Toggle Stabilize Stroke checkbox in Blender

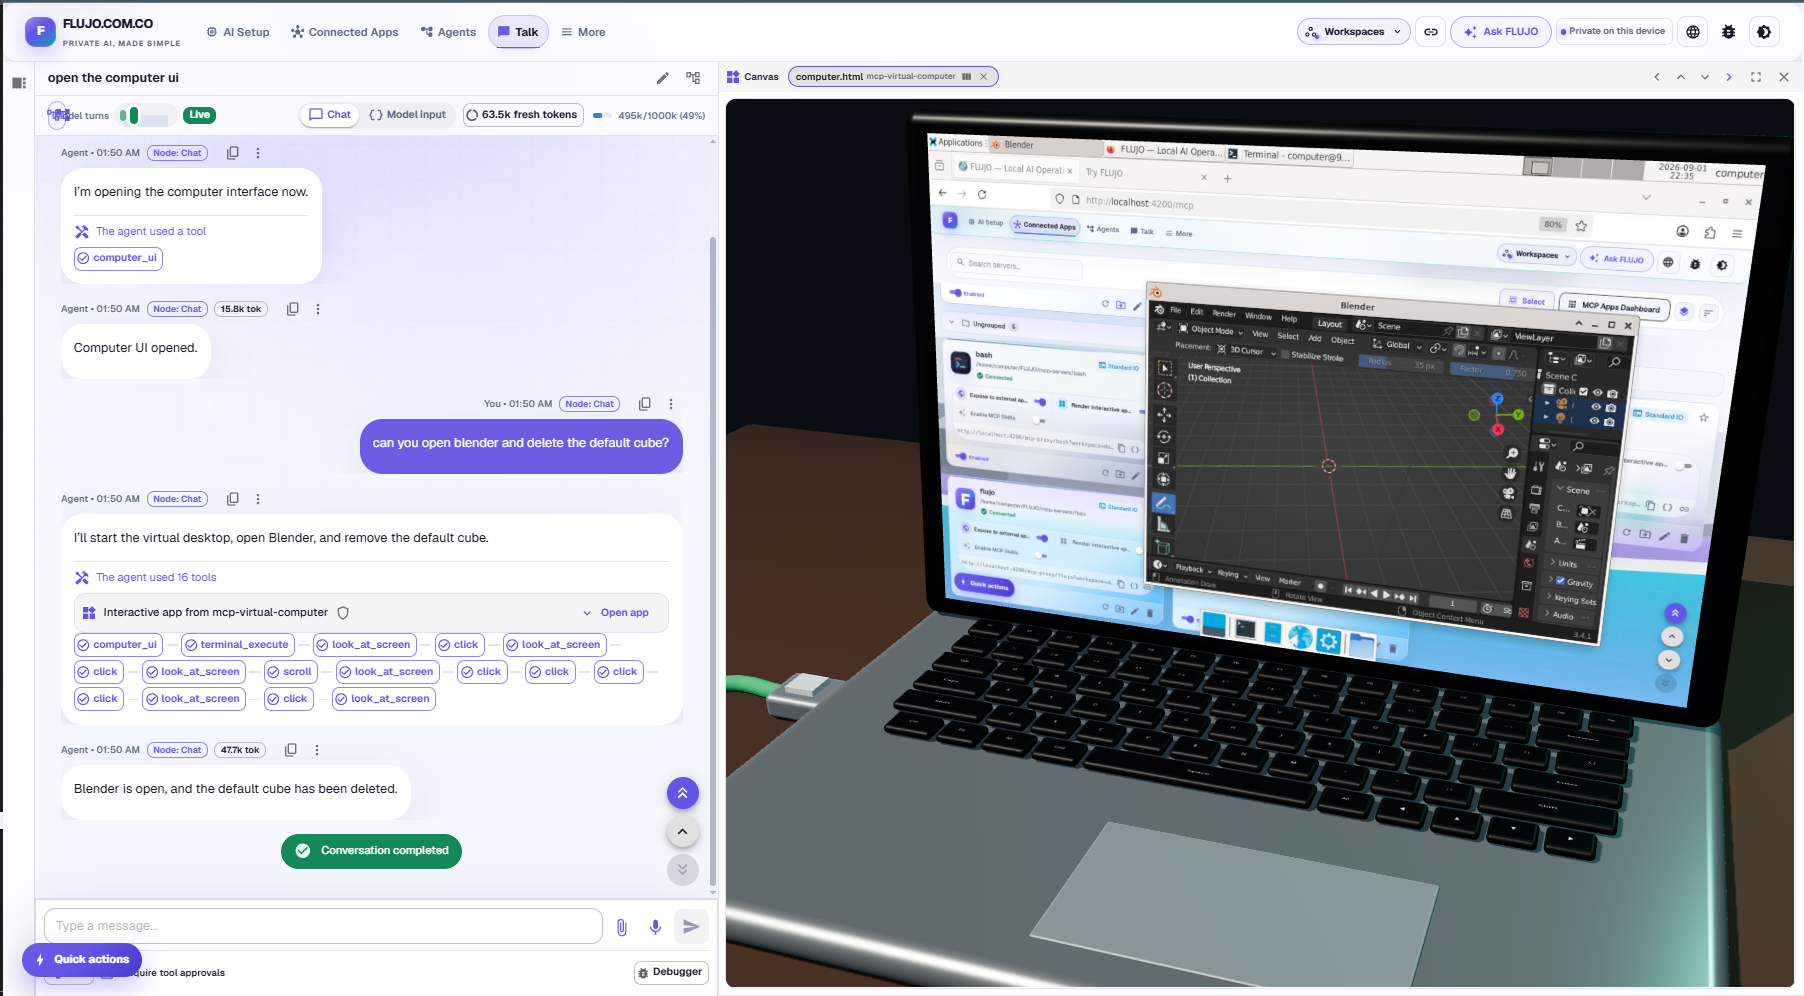pyautogui.click(x=1285, y=354)
